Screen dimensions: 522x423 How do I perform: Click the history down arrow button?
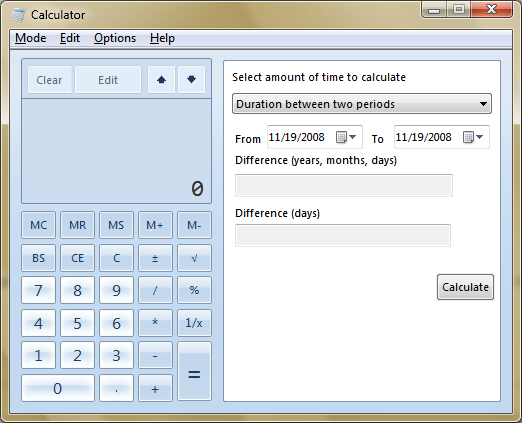coord(191,79)
